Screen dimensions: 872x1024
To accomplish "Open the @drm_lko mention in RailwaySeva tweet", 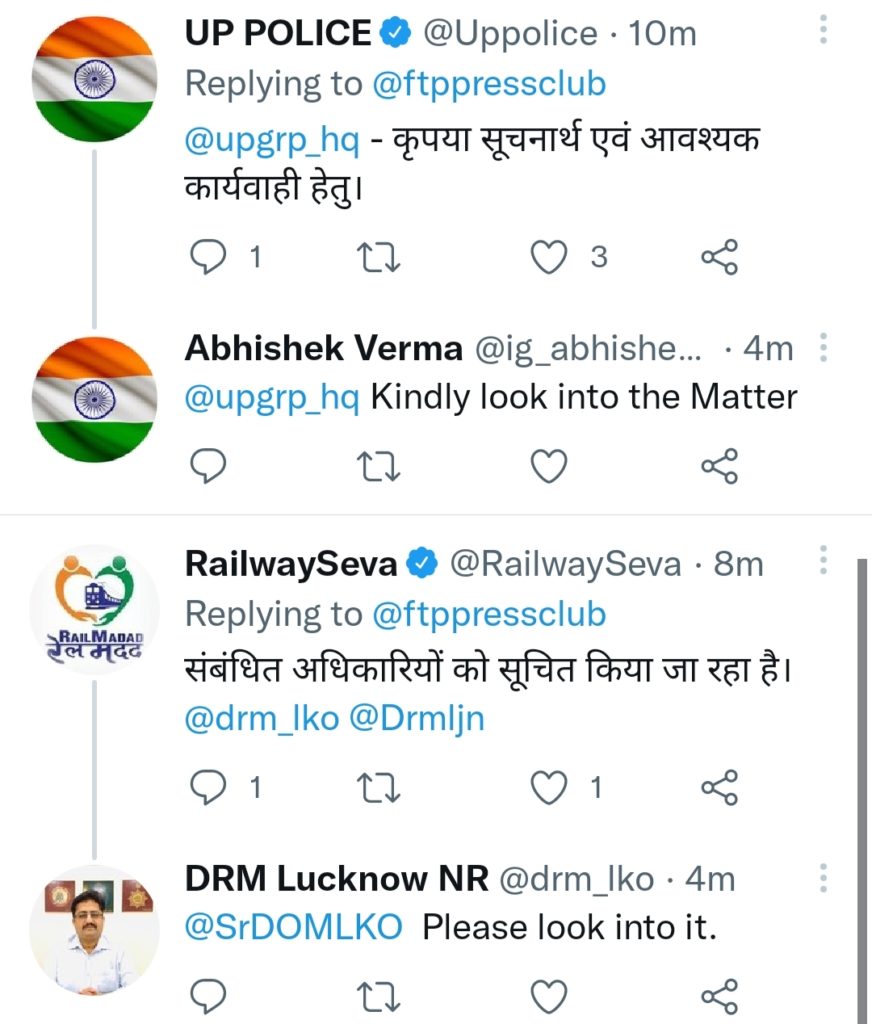I will point(262,720).
